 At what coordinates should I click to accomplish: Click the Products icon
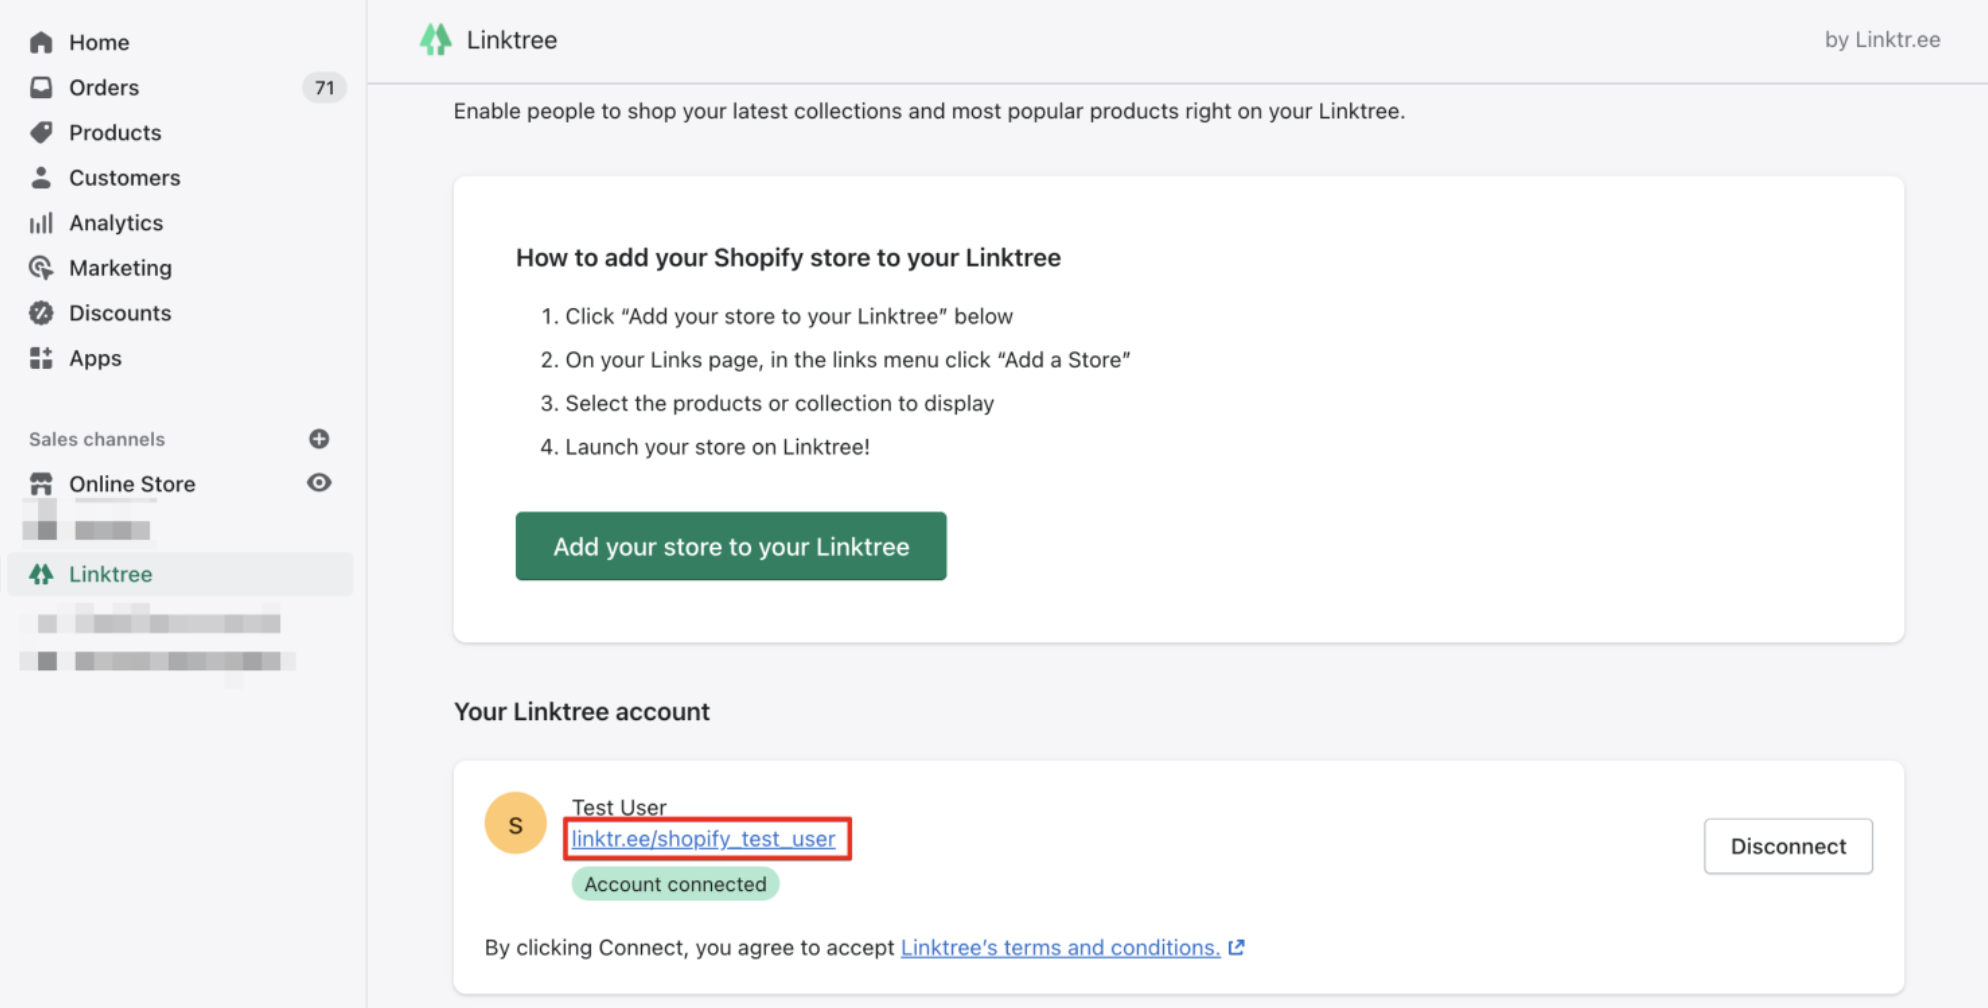tap(41, 132)
